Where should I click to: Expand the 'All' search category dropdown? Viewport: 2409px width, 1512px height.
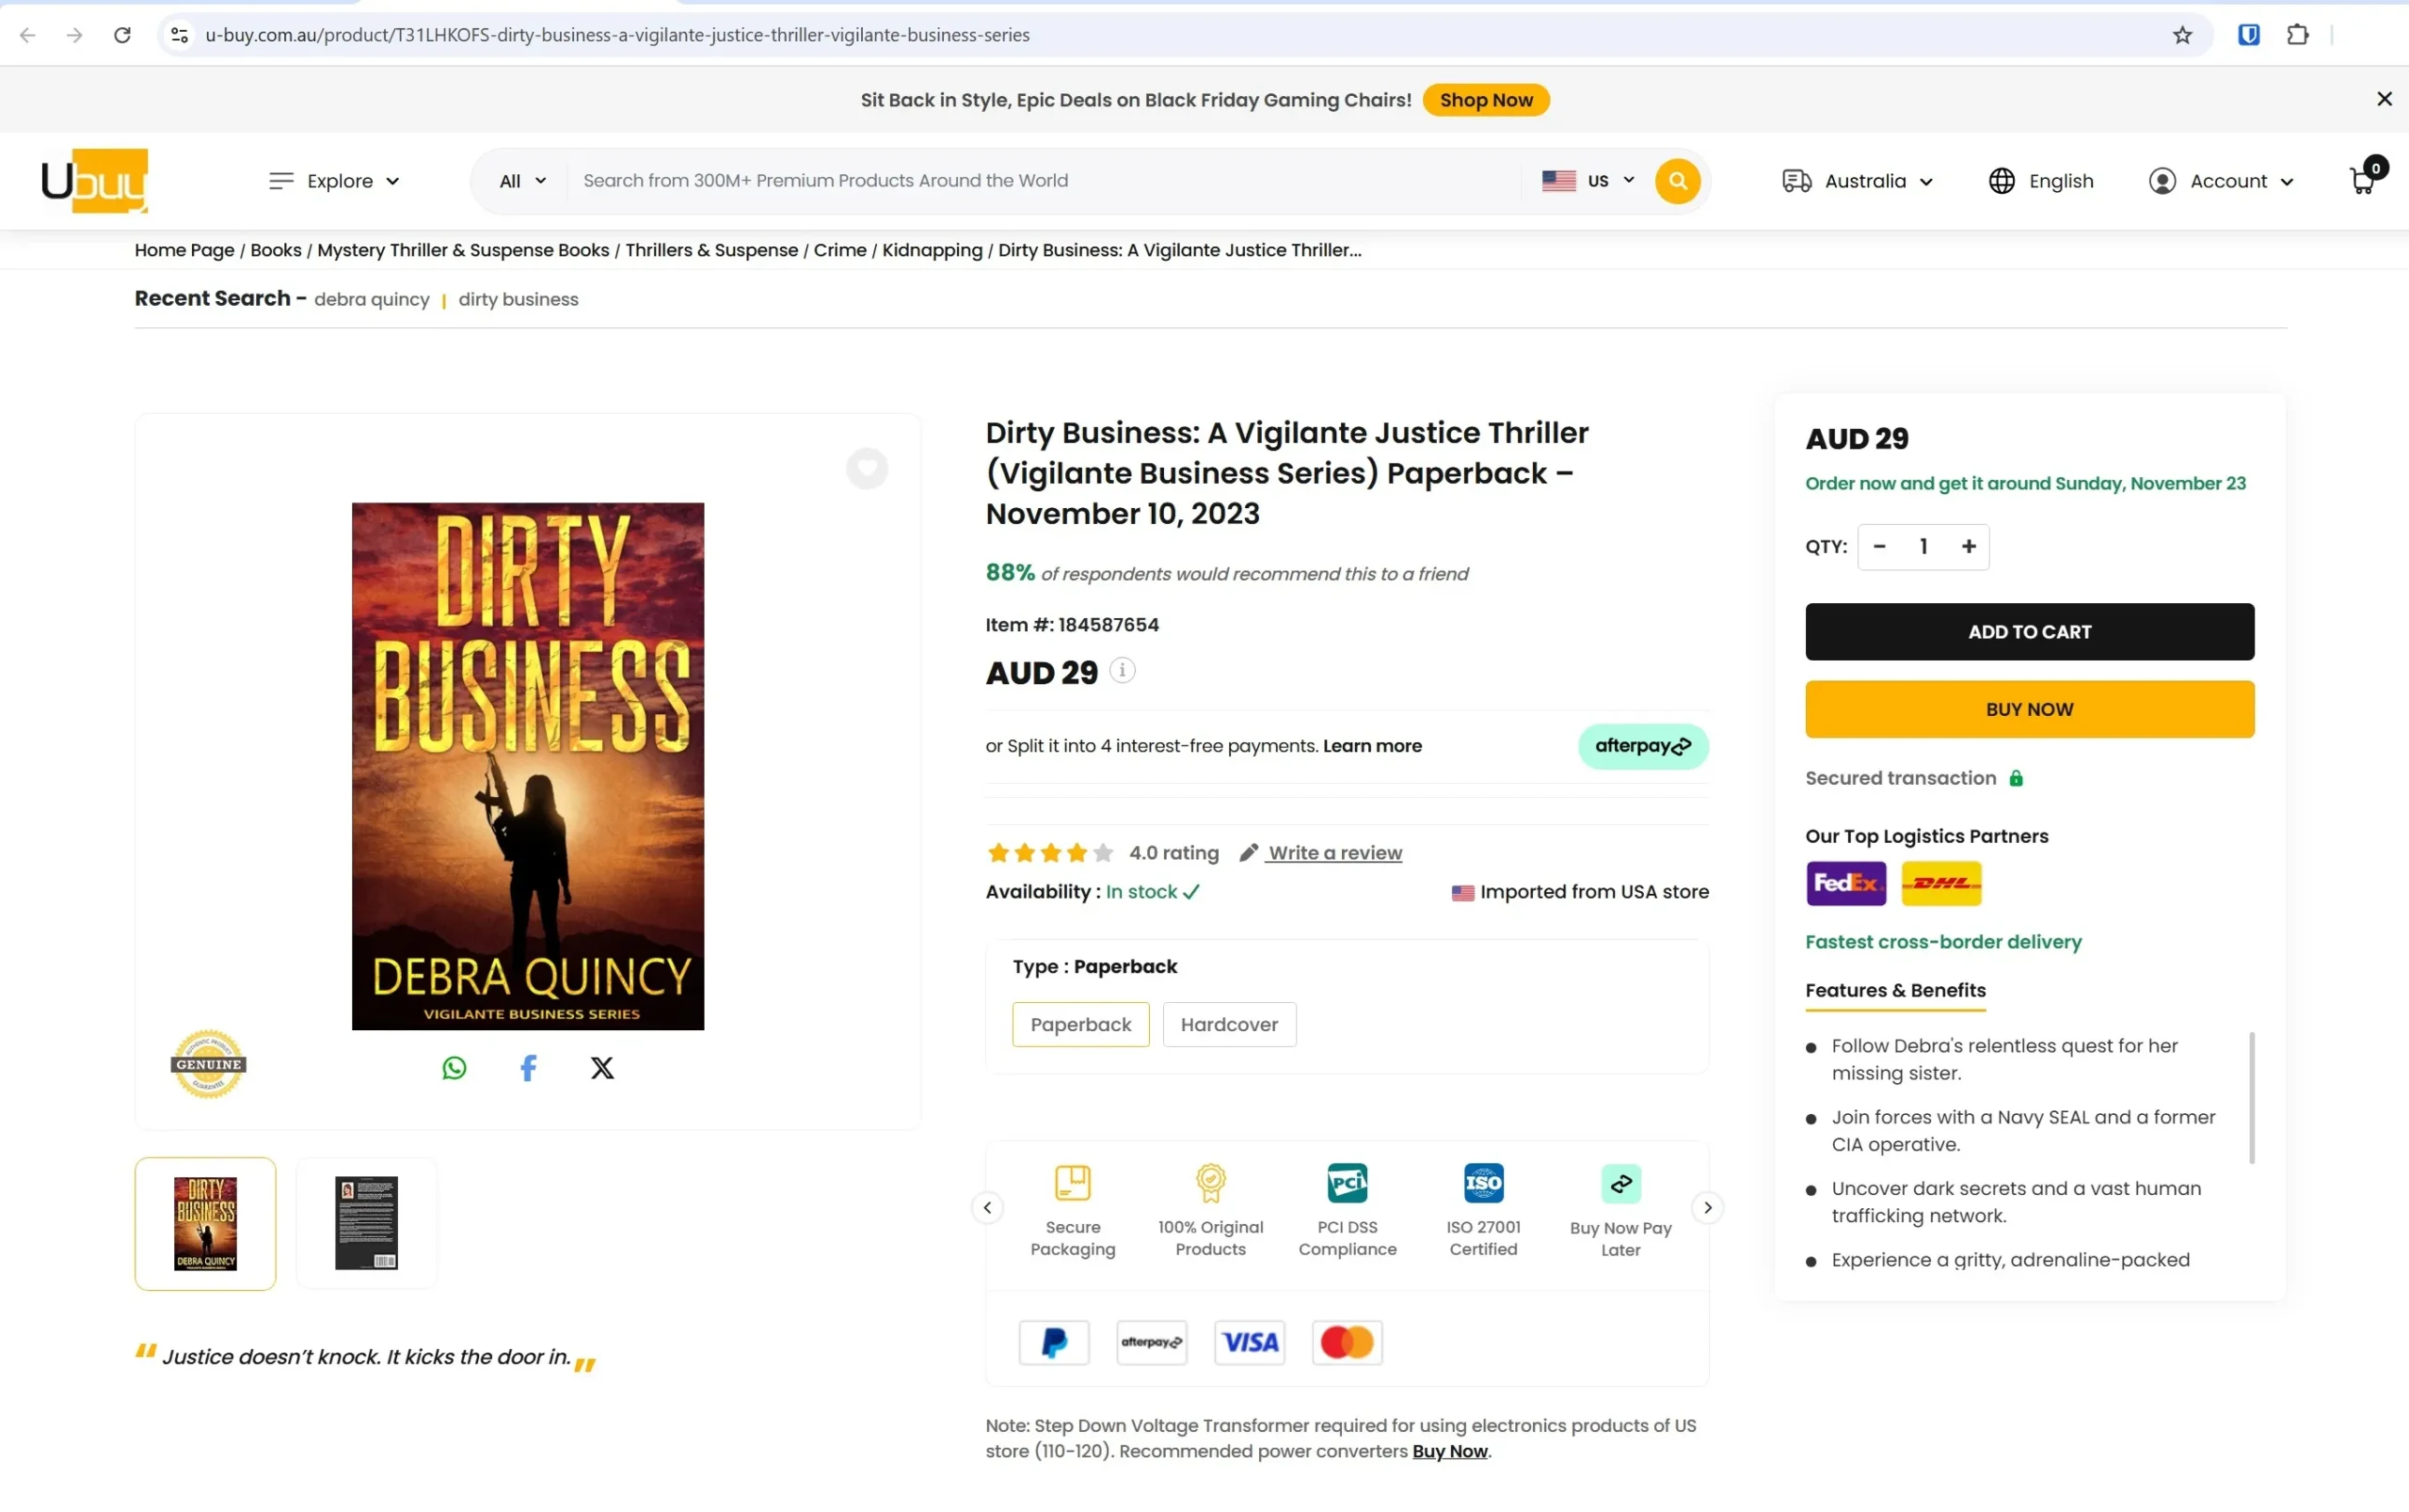[x=520, y=180]
